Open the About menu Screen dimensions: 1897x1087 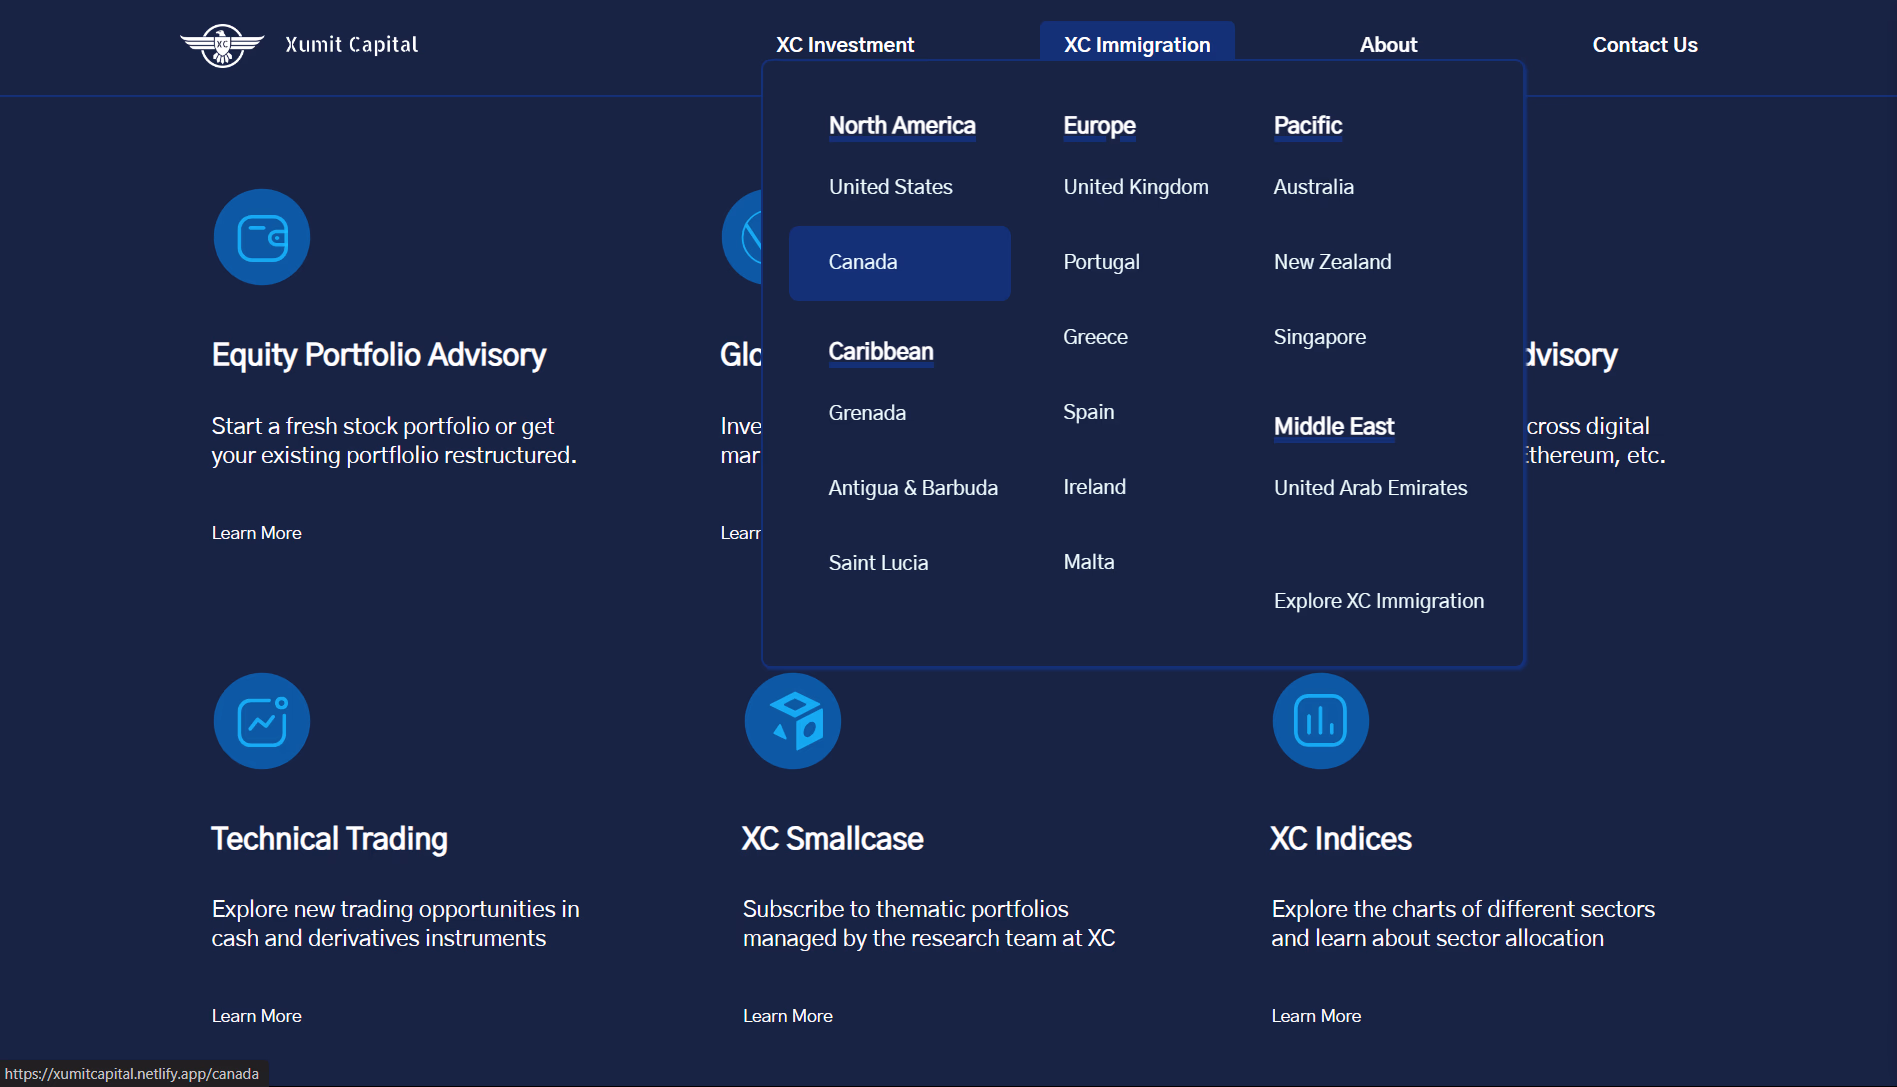point(1388,44)
